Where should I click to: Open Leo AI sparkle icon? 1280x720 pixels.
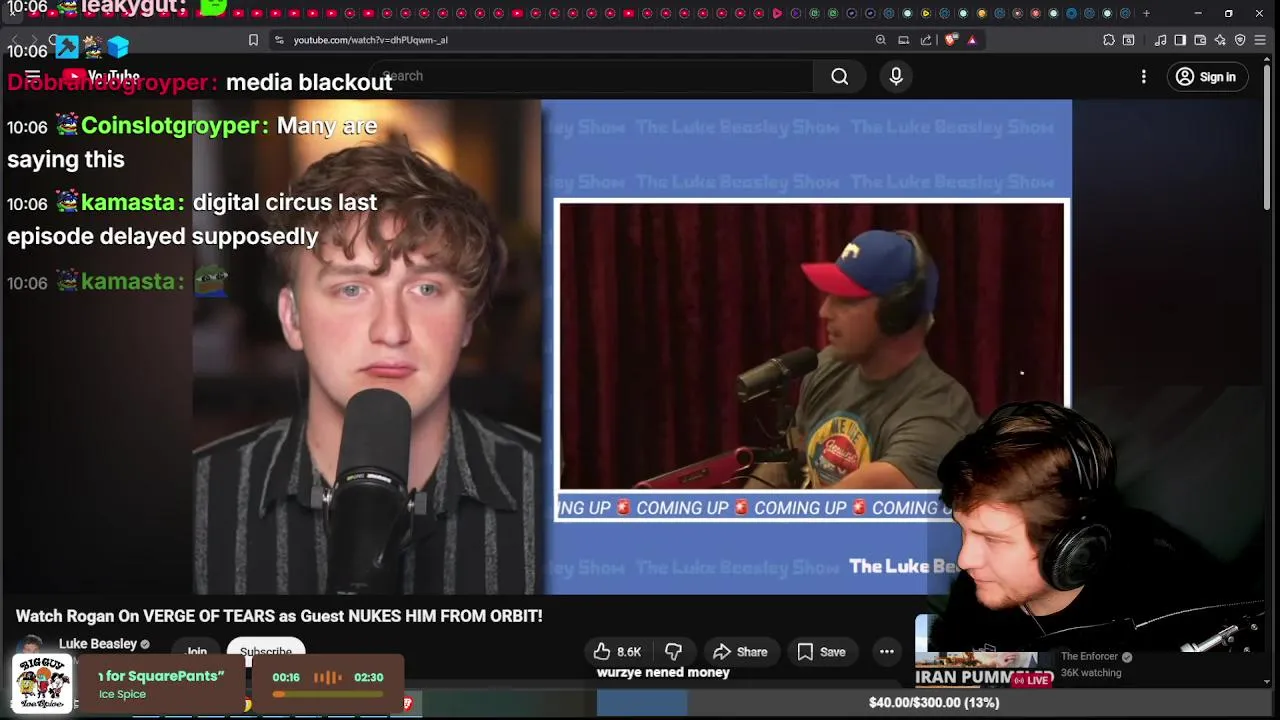click(1220, 40)
